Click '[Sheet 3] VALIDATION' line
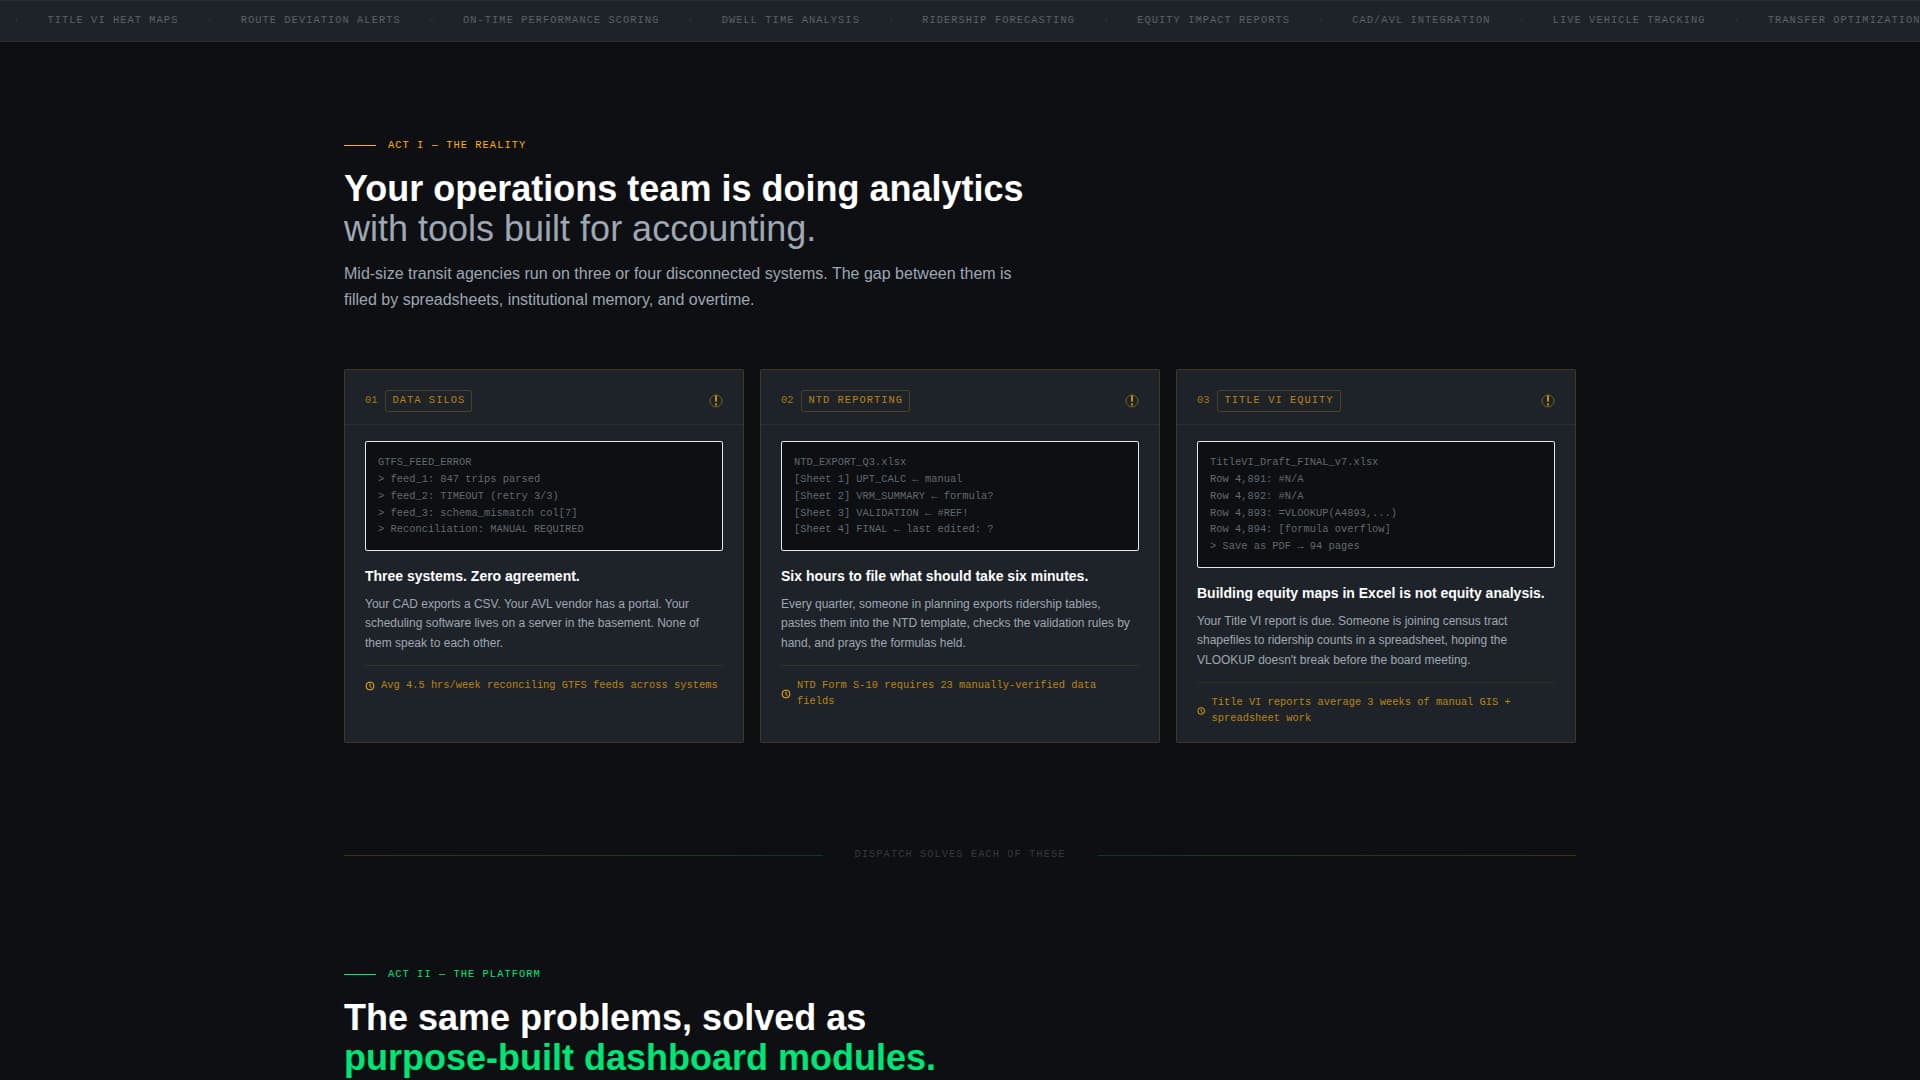1920x1080 pixels. 881,513
